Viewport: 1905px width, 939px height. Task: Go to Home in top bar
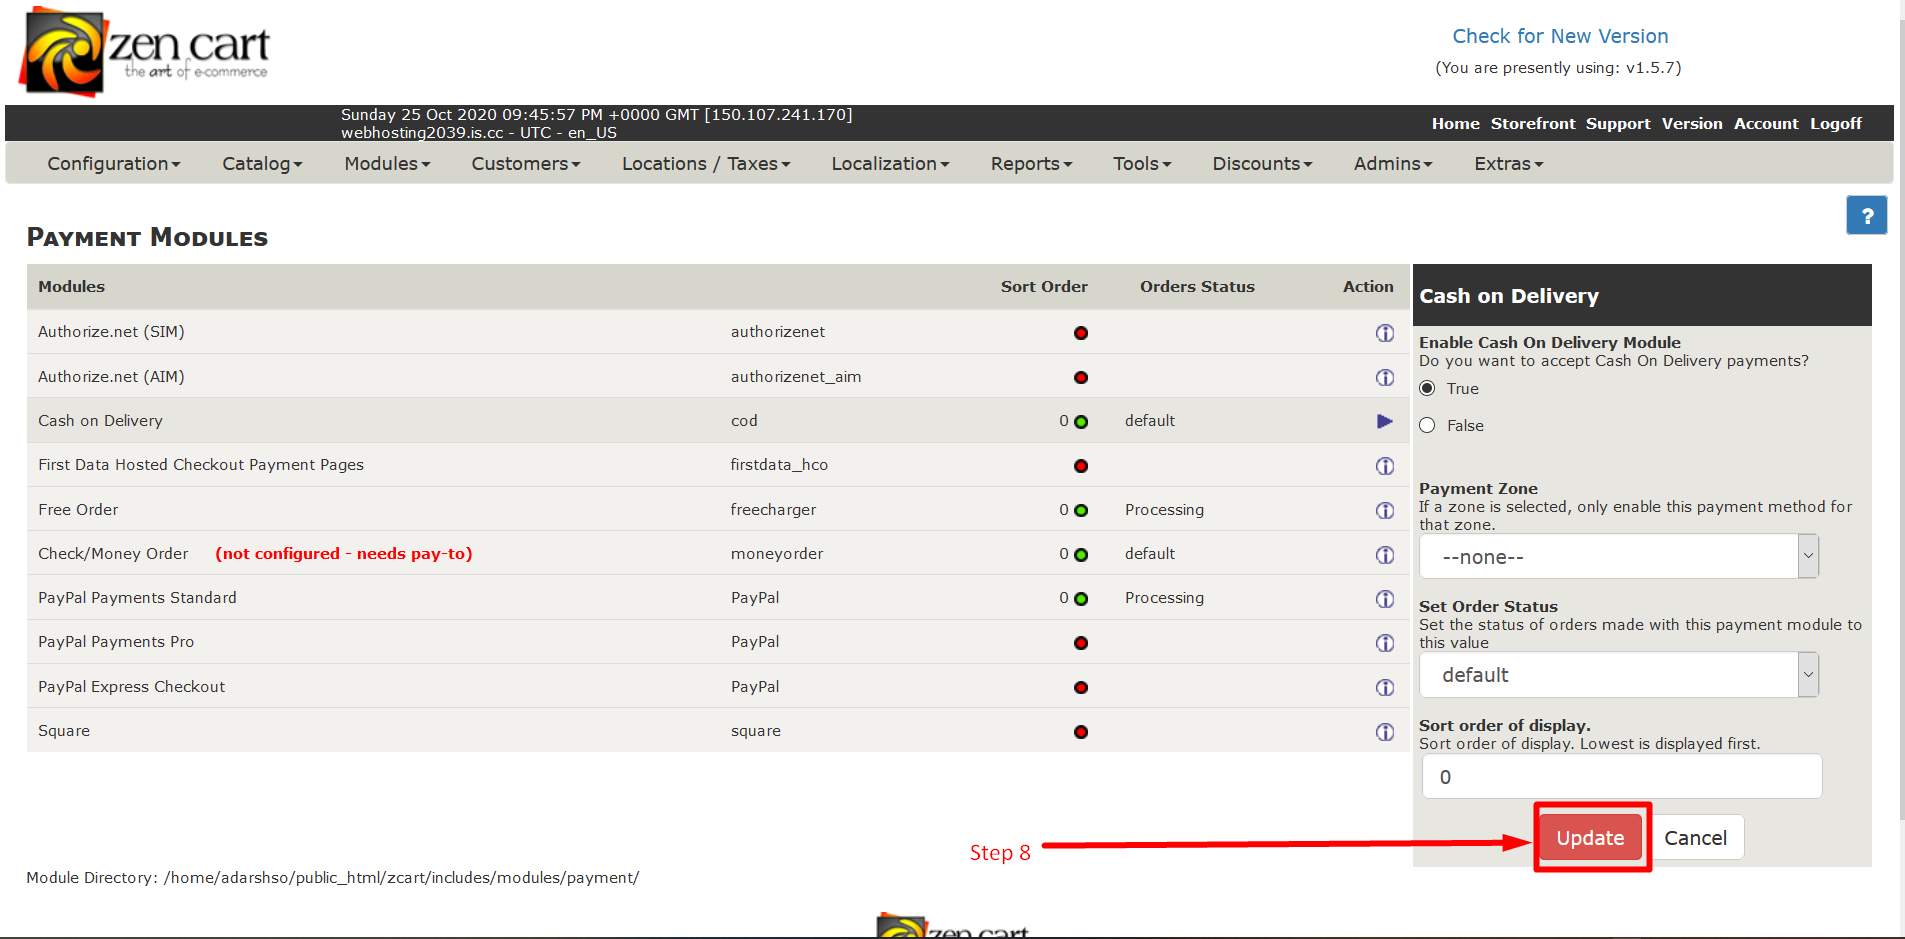1455,123
